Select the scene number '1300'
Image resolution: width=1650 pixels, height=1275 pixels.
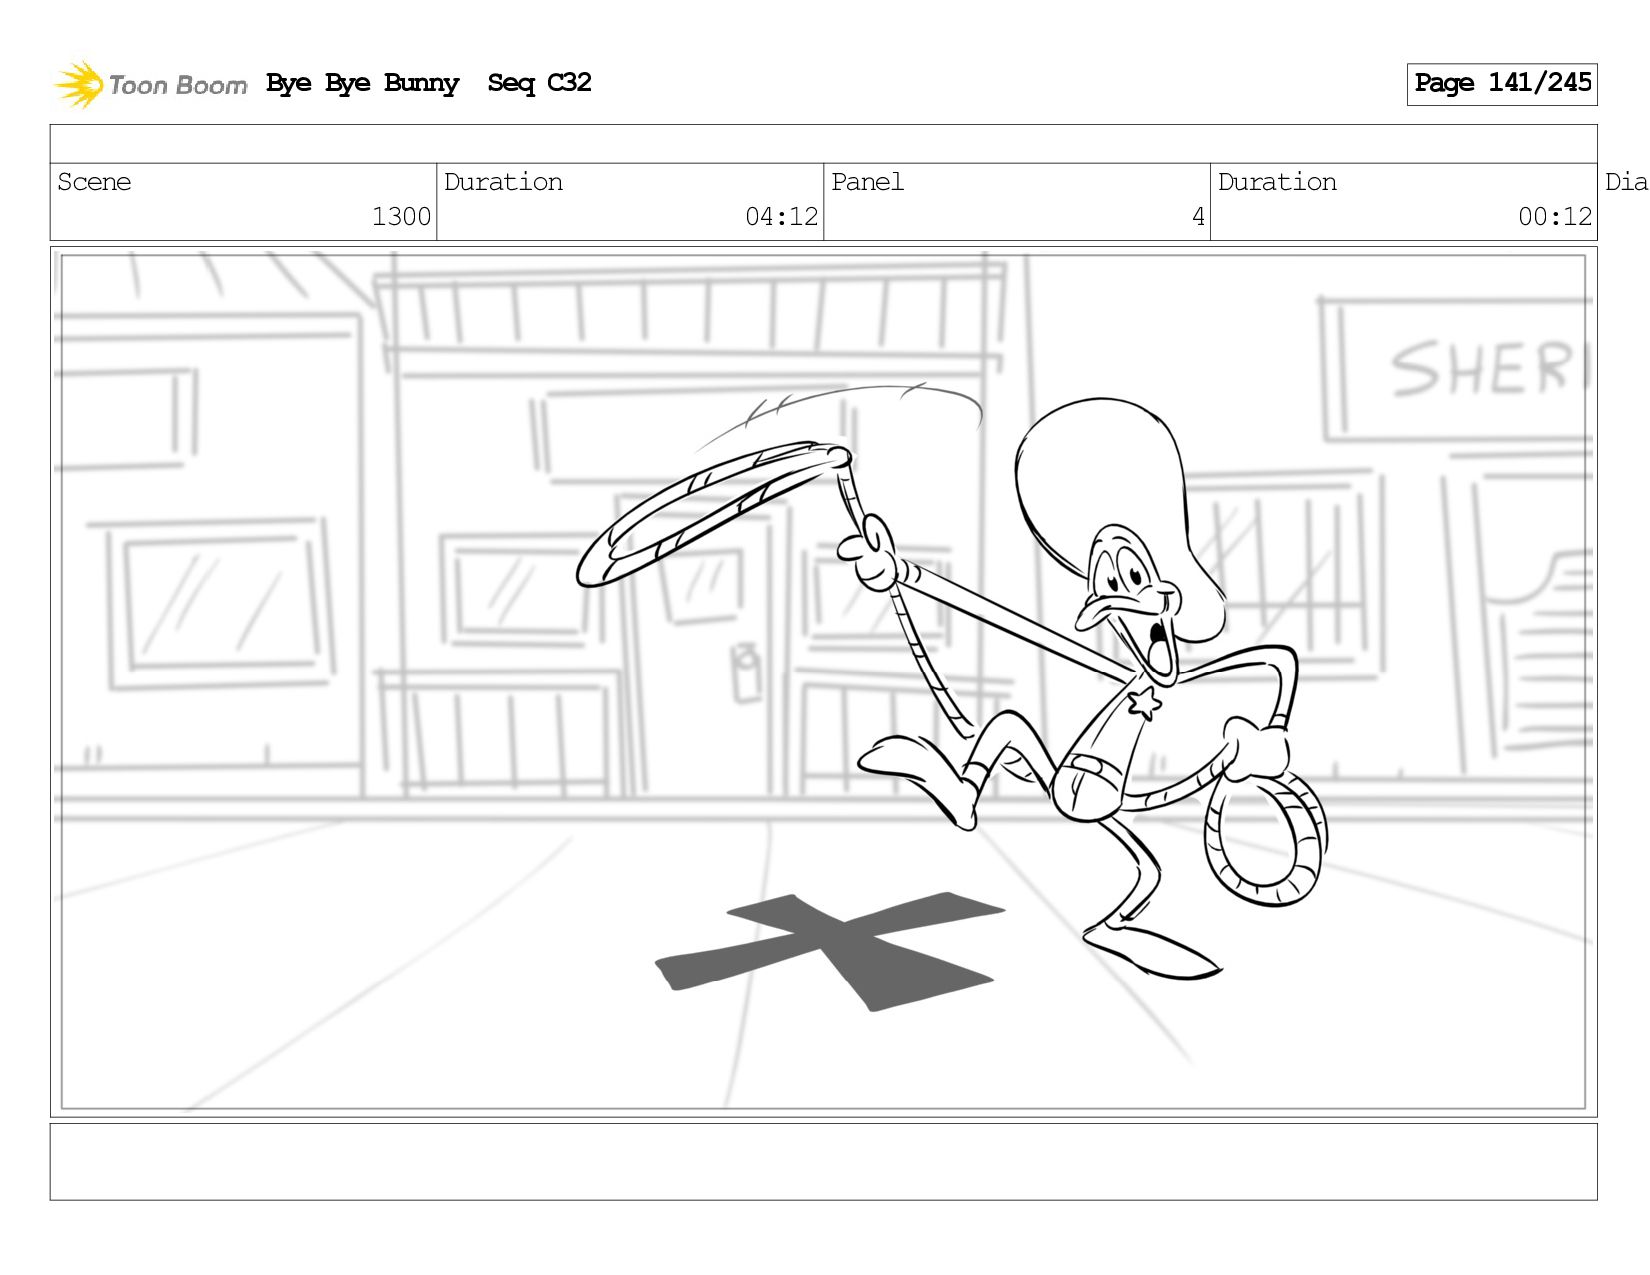click(x=401, y=217)
